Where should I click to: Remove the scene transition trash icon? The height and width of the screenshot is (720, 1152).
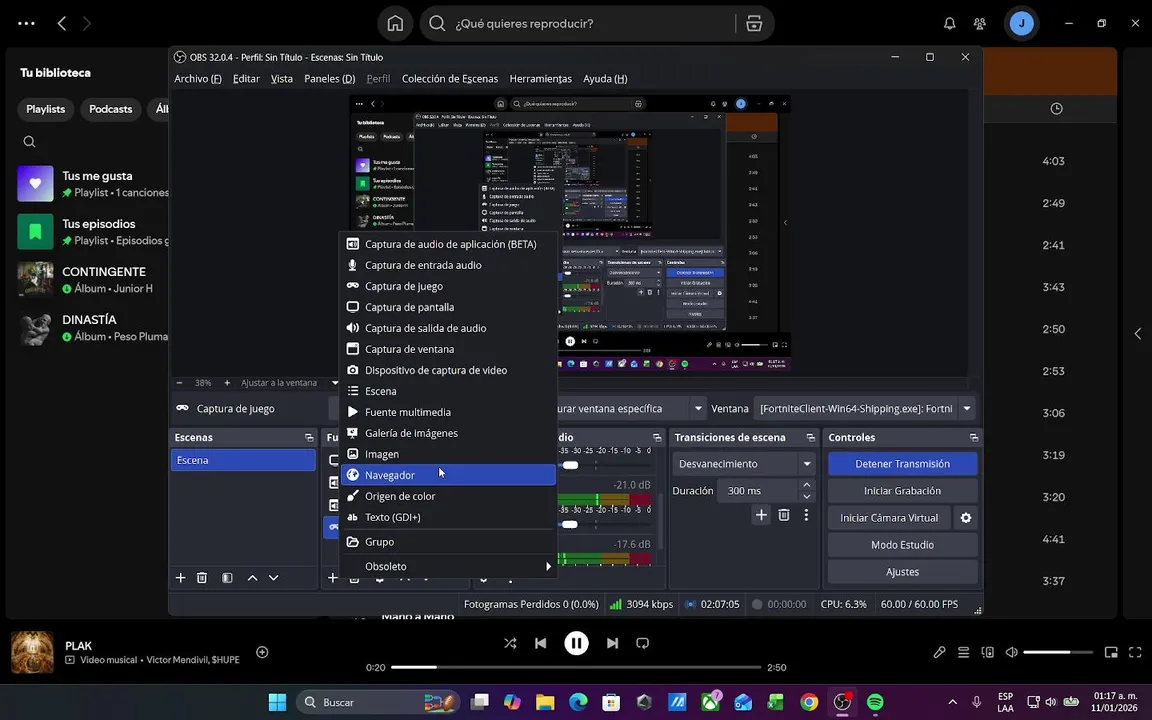[x=784, y=515]
